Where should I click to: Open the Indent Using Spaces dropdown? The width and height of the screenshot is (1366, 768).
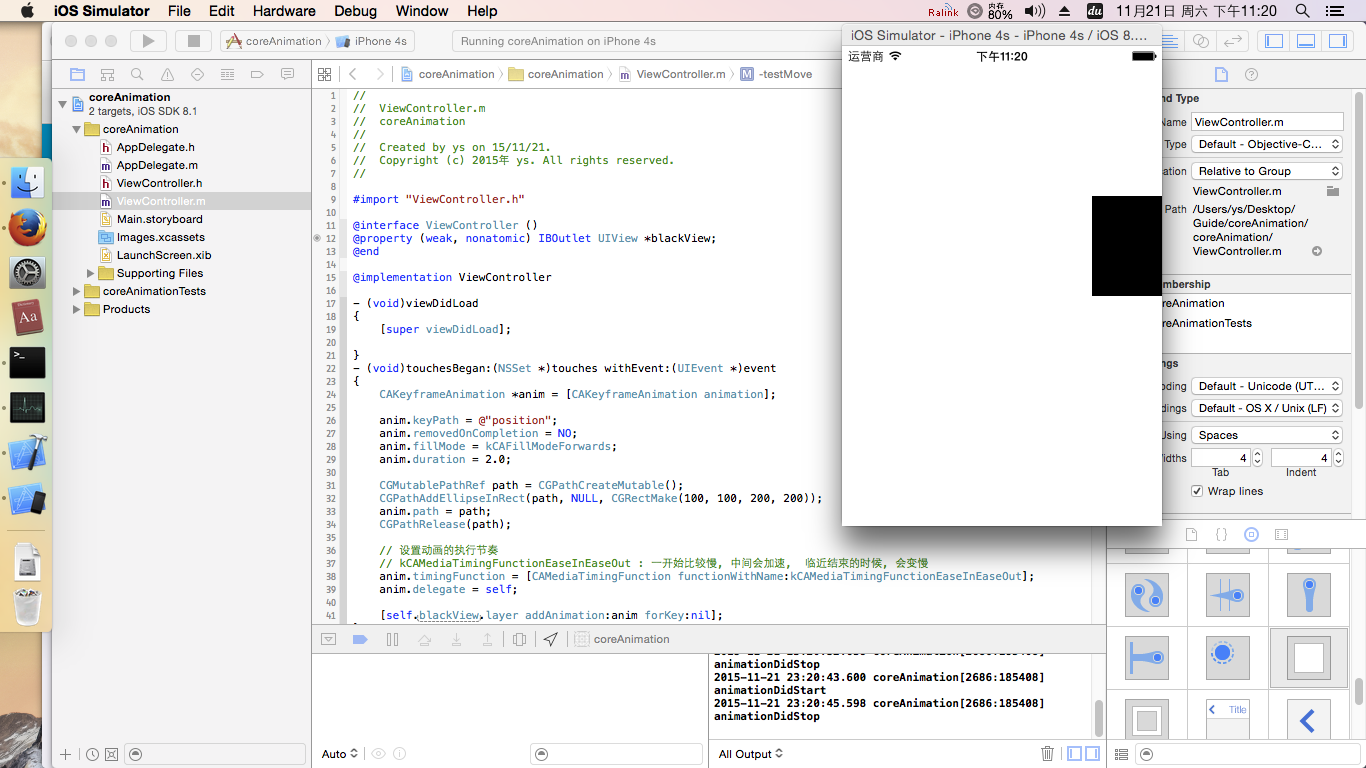point(1267,435)
